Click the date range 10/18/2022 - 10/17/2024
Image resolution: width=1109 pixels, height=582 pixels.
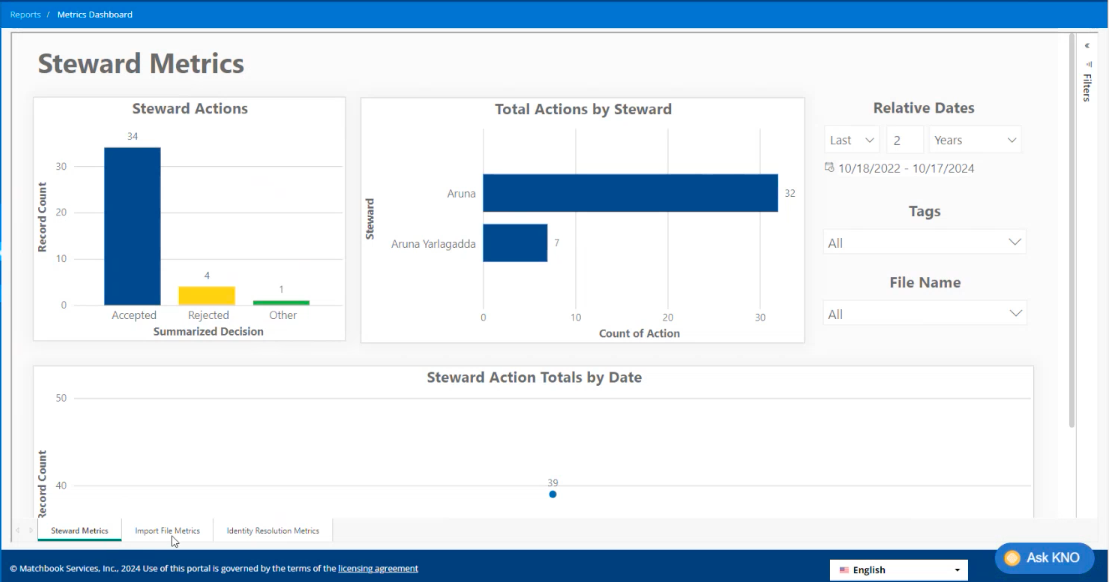click(906, 168)
